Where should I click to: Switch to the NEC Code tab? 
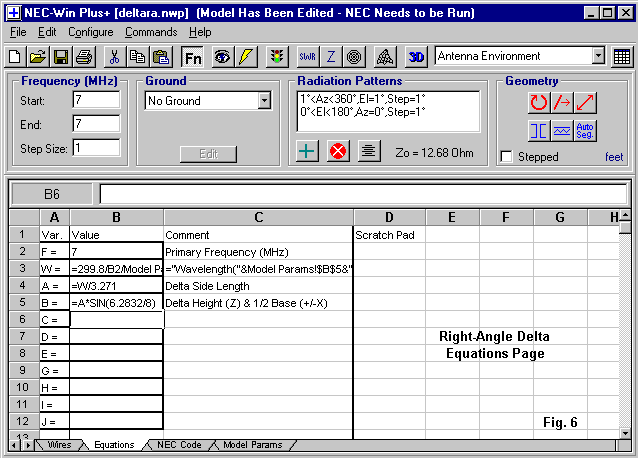180,445
